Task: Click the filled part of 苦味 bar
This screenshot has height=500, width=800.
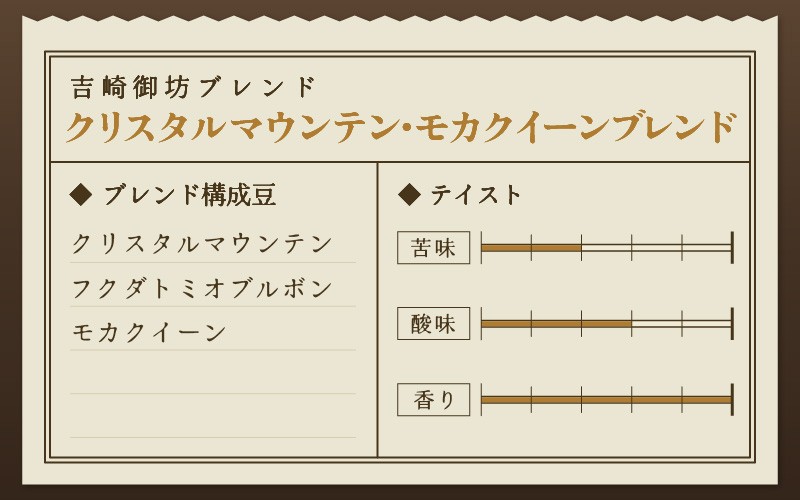Action: click(531, 247)
